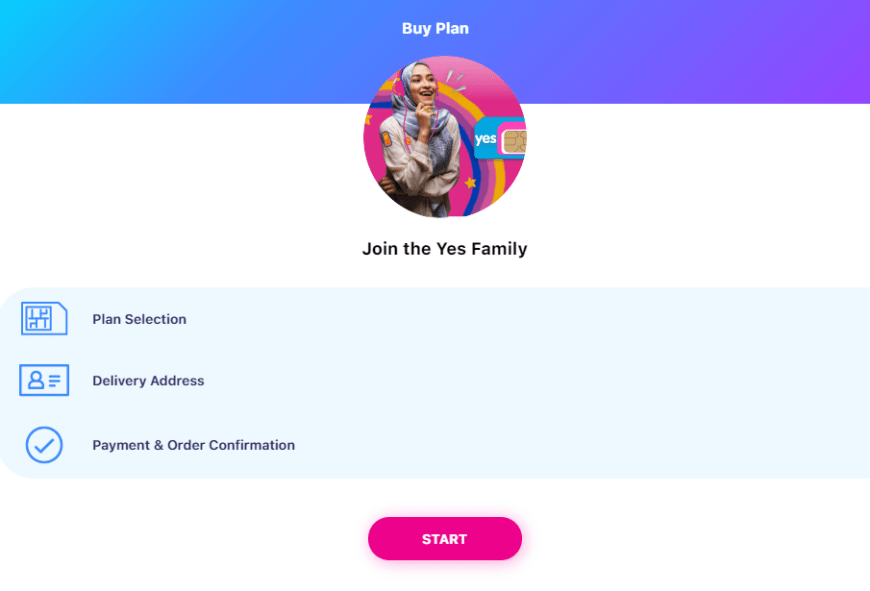The width and height of the screenshot is (870, 591).
Task: Click the ID card Delivery Address icon
Action: [x=44, y=380]
